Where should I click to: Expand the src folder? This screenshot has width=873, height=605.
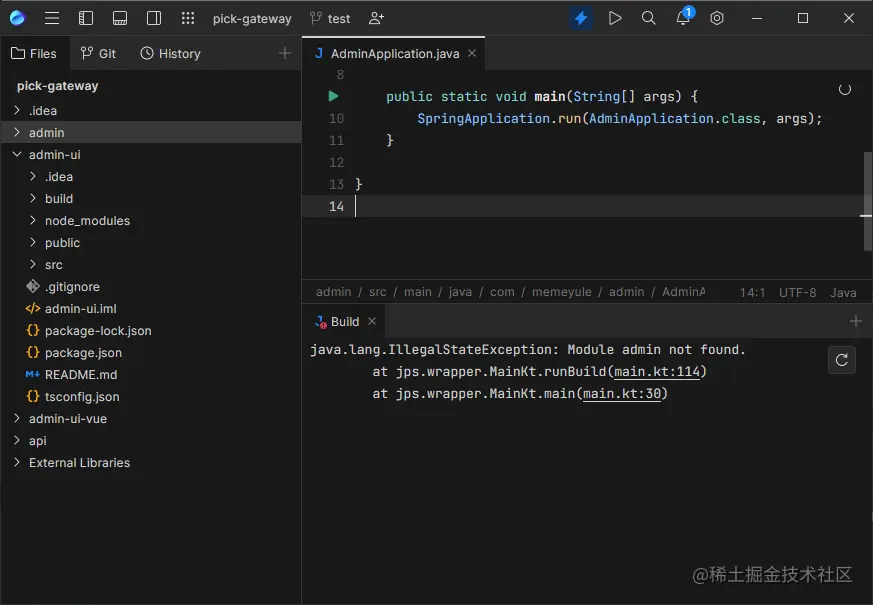click(33, 264)
